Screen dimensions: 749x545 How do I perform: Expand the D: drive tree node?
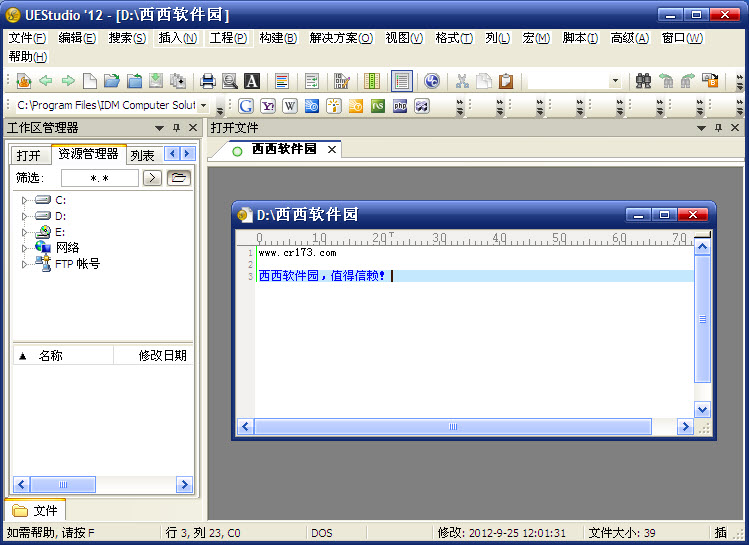(x=24, y=216)
